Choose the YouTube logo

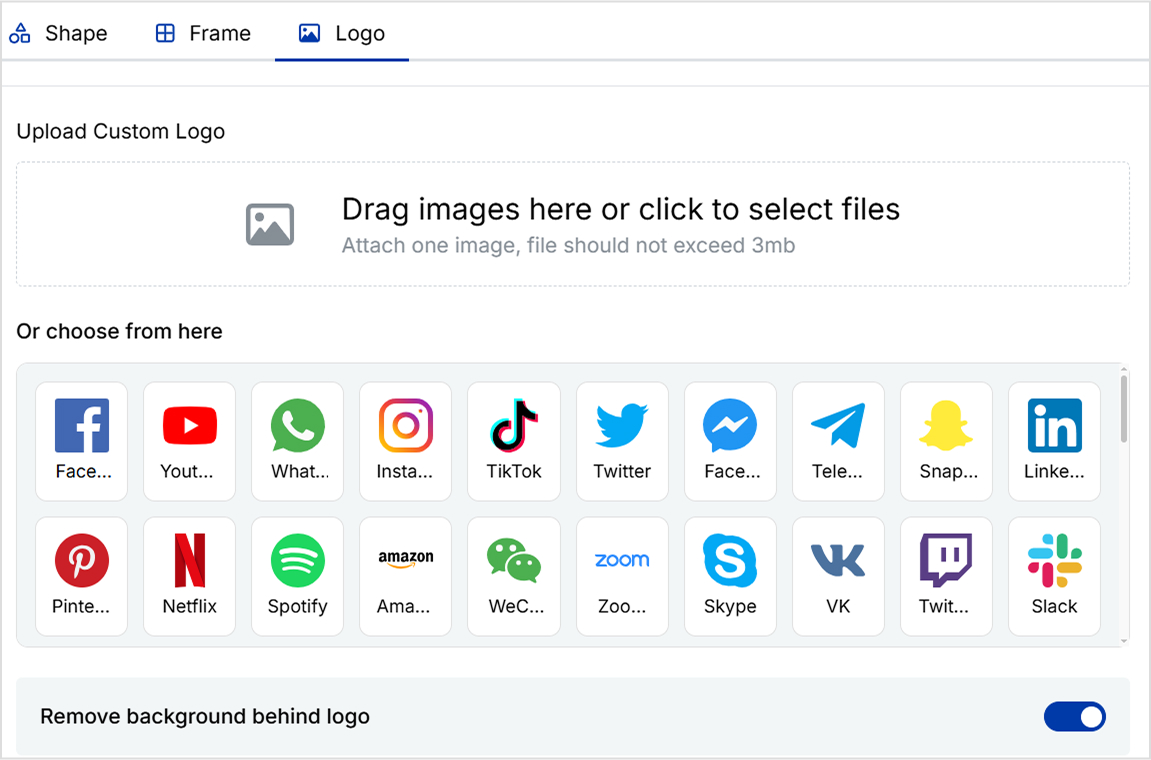(x=189, y=441)
